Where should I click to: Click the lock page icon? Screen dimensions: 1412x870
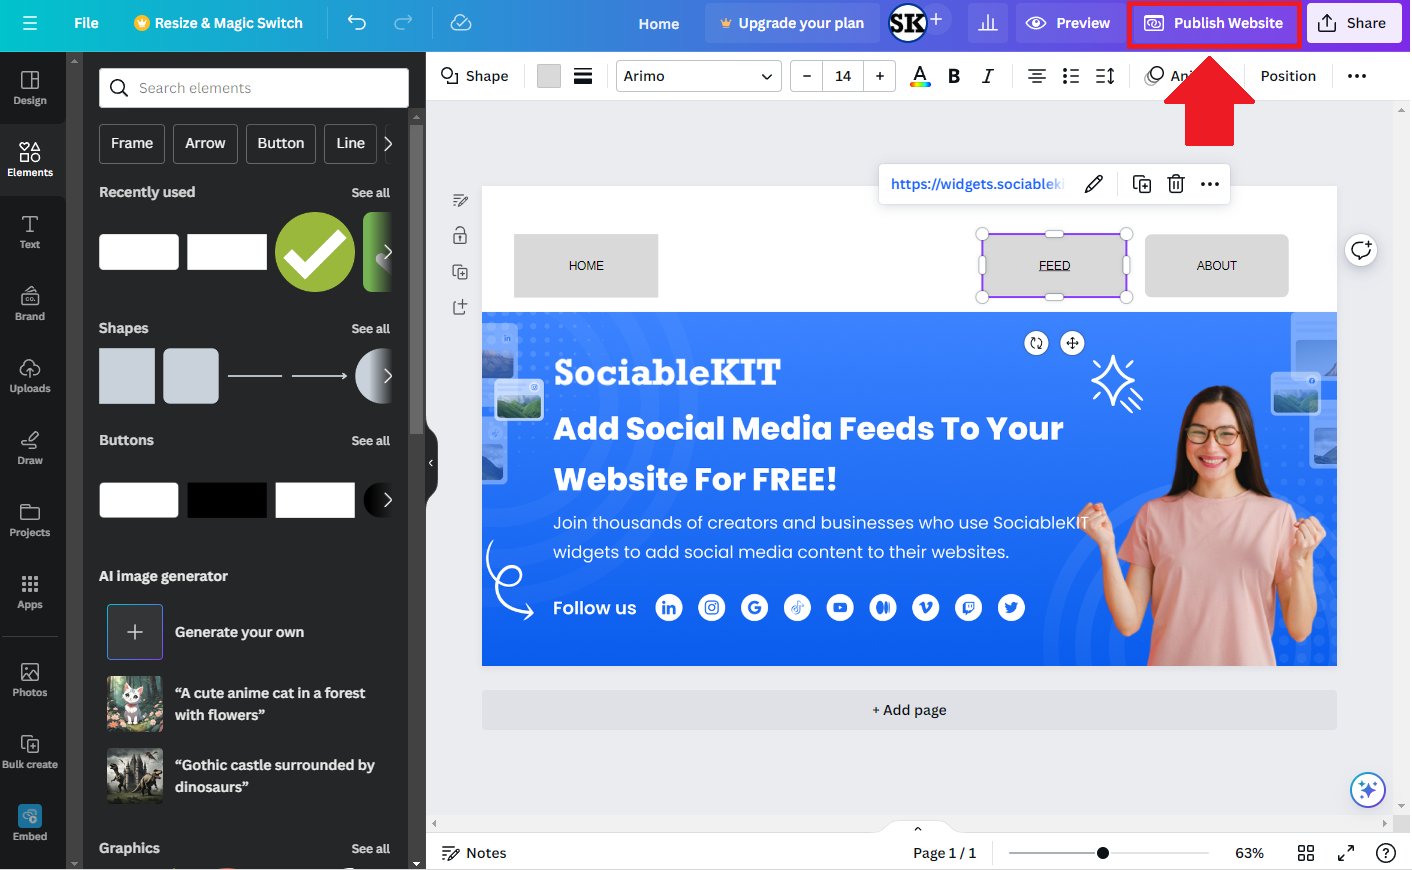point(460,236)
